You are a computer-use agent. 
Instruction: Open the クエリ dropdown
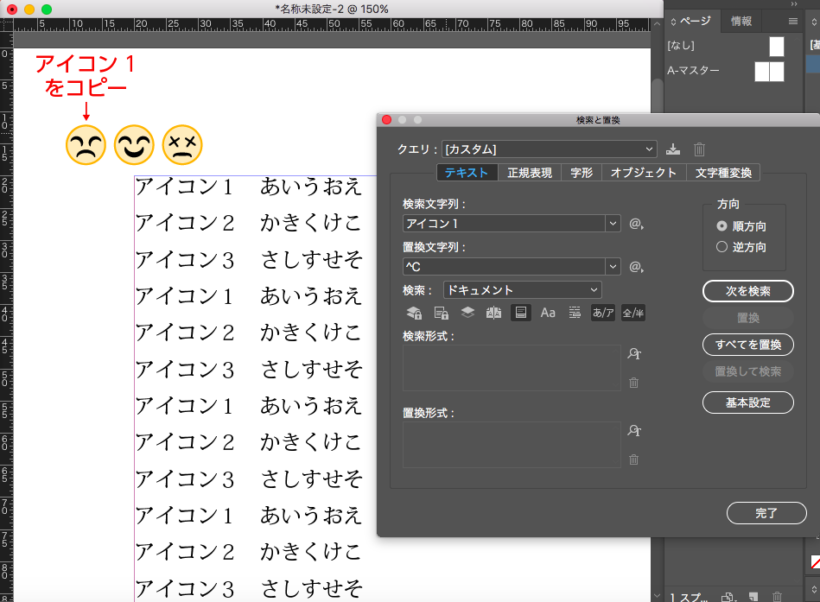tap(549, 149)
